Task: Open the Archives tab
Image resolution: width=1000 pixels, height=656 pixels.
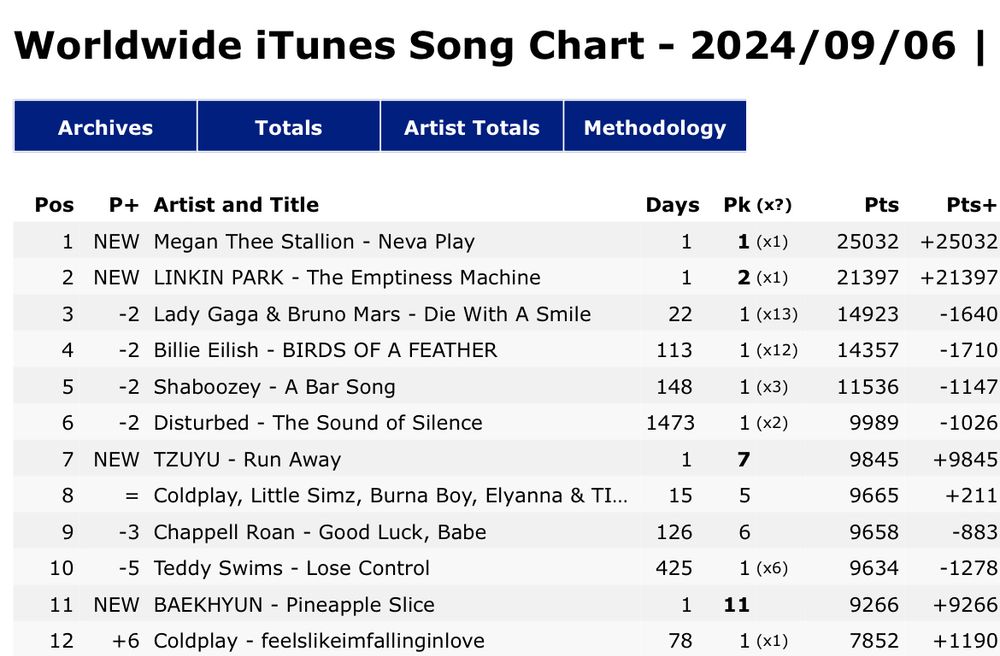Action: tap(105, 127)
